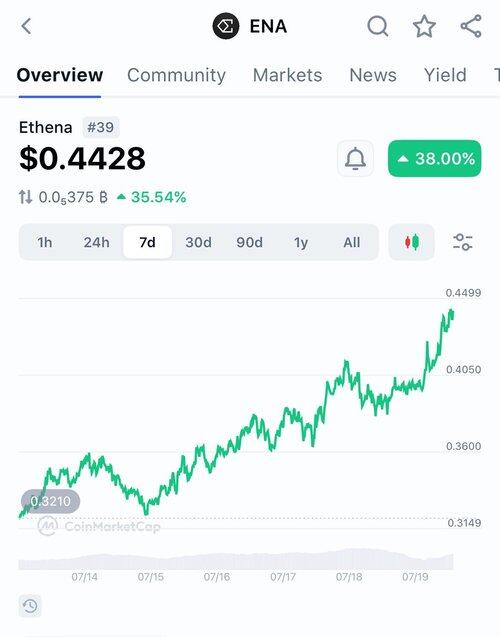Tap the ENA coin logo
Screen dimensions: 500x637
pos(225,26)
